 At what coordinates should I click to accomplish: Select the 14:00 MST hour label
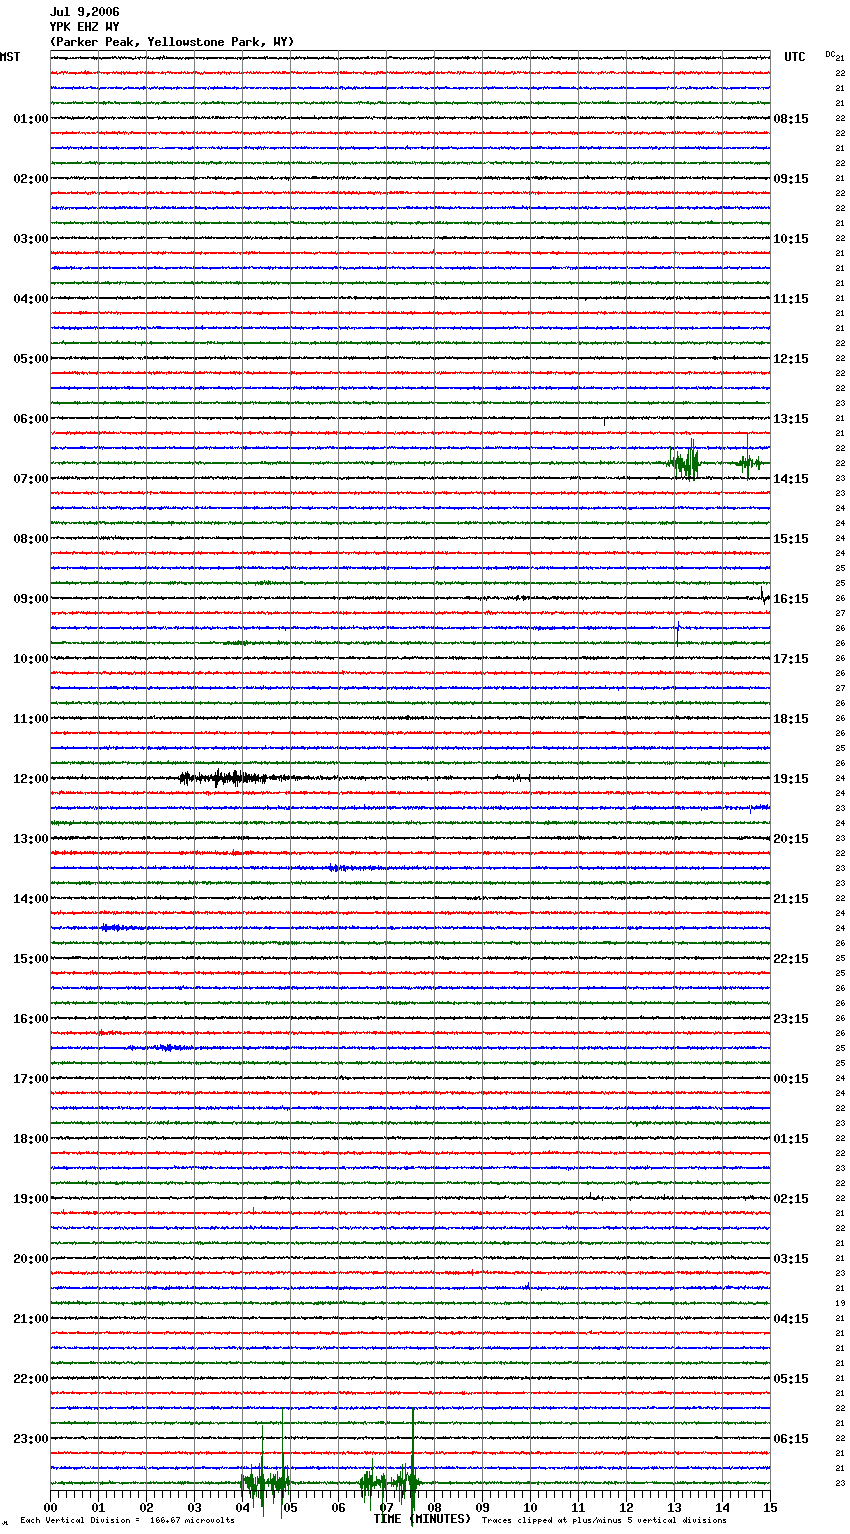click(x=31, y=899)
